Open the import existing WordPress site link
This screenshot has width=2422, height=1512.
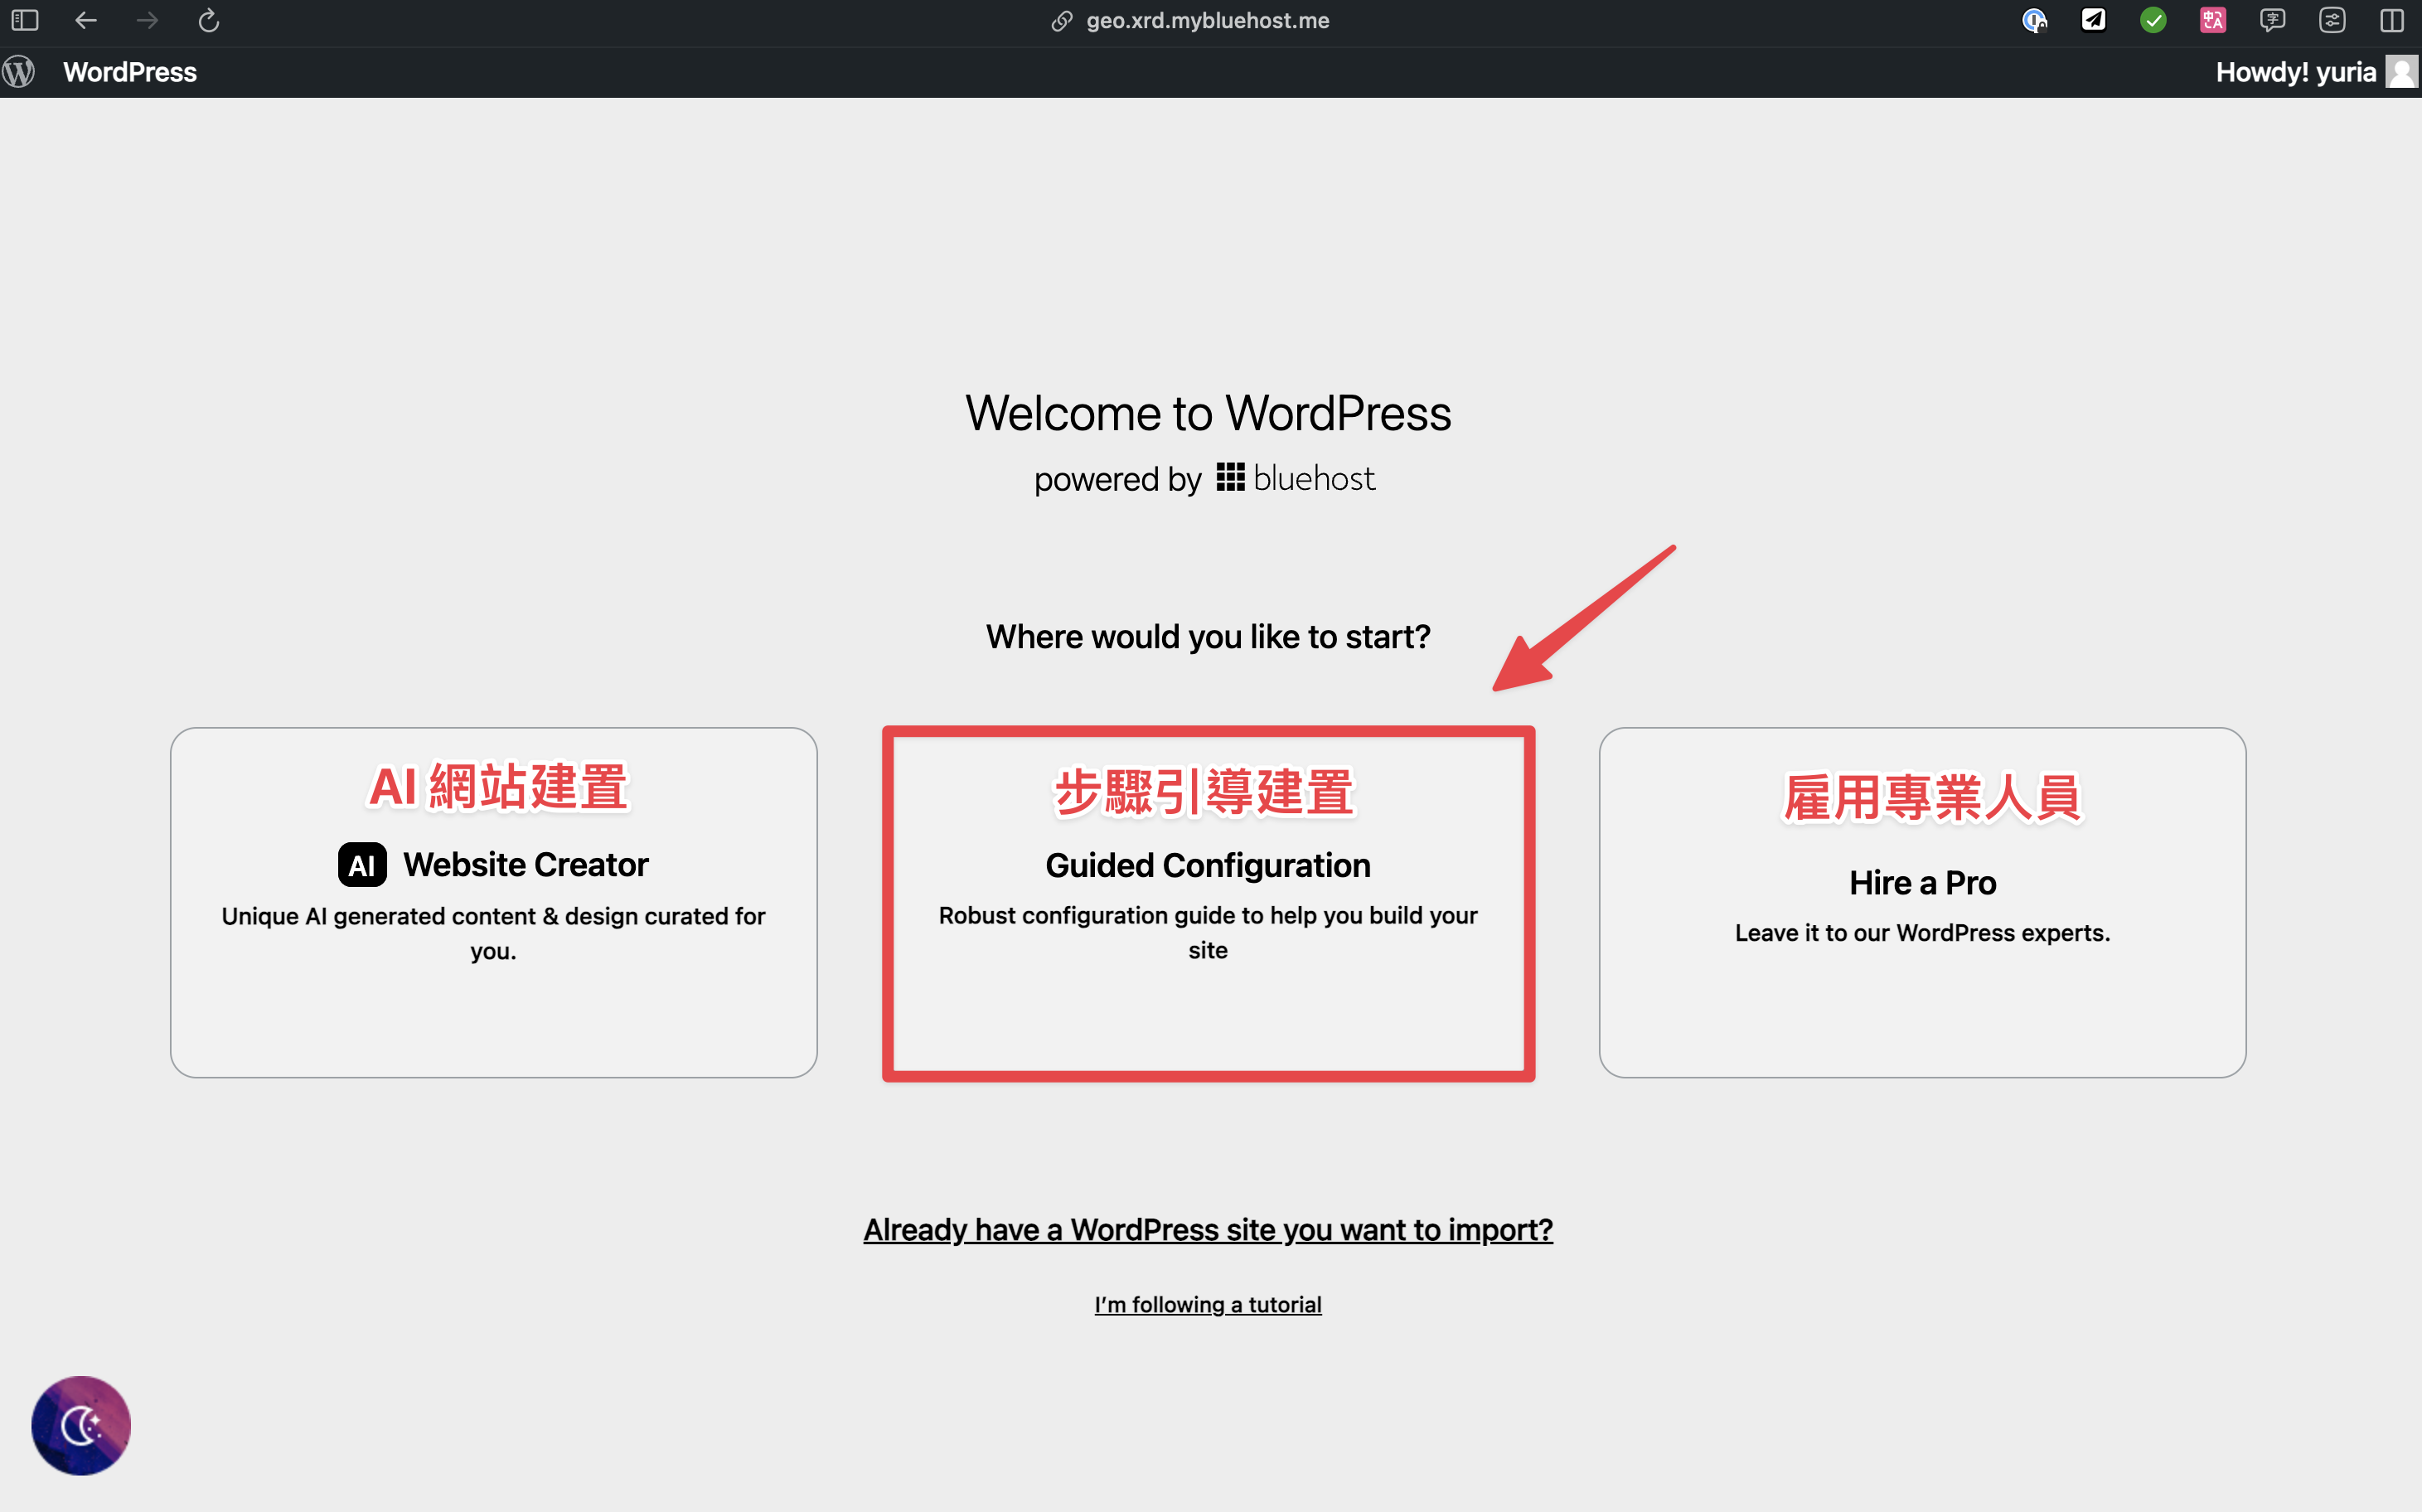[x=1208, y=1229]
